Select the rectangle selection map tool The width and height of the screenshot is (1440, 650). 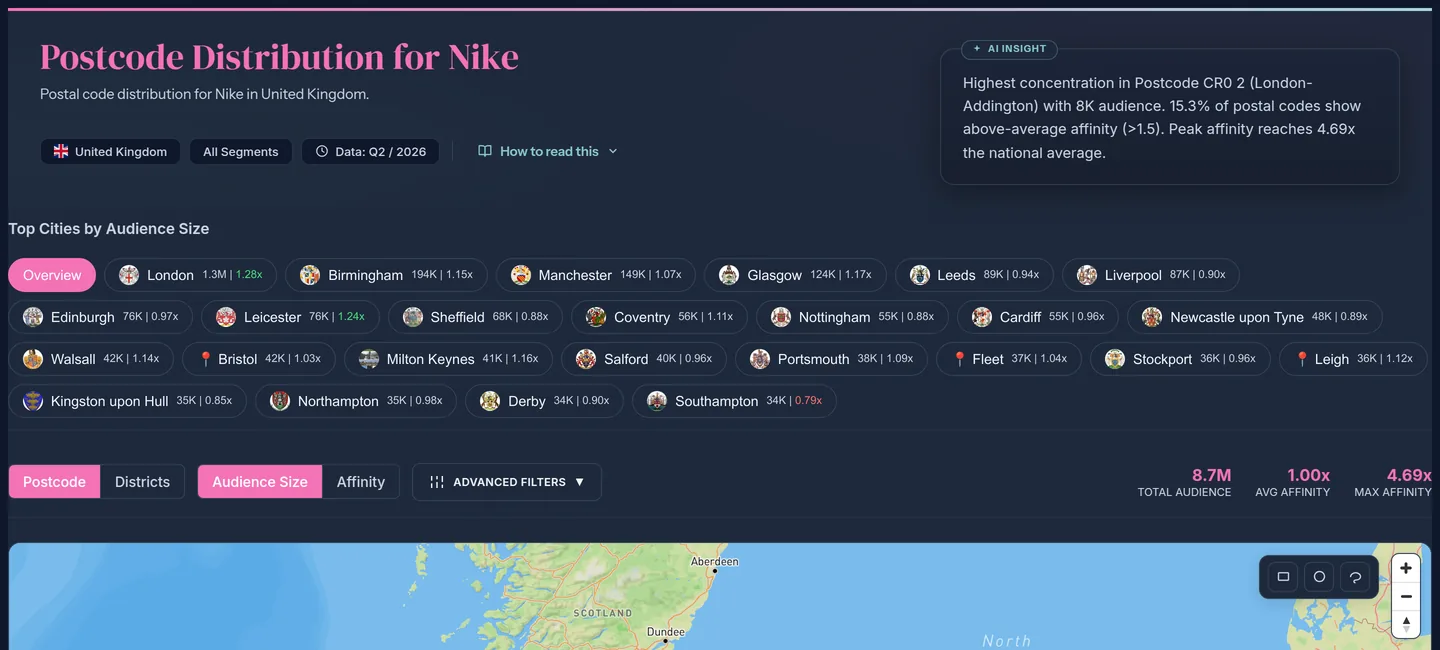pos(1283,577)
